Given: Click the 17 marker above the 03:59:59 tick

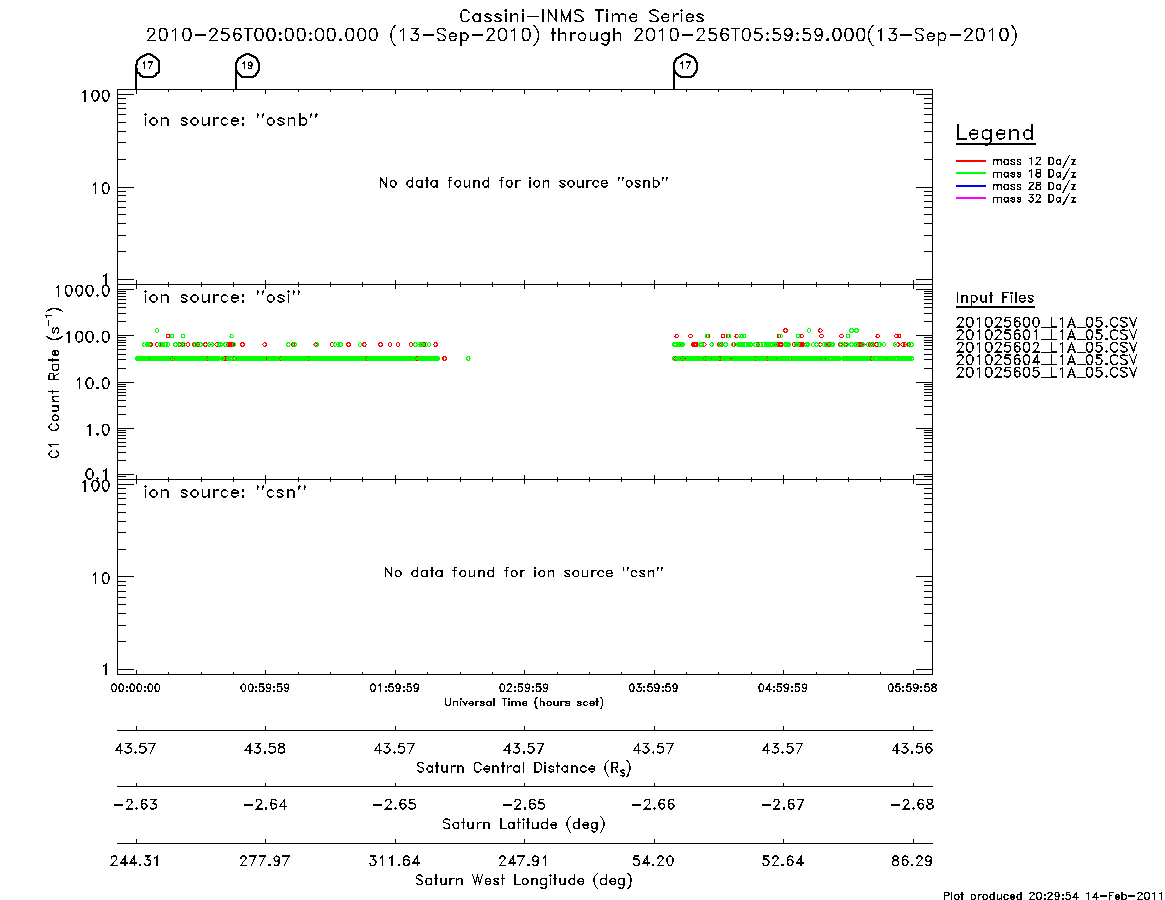Looking at the screenshot, I should pyautogui.click(x=685, y=65).
